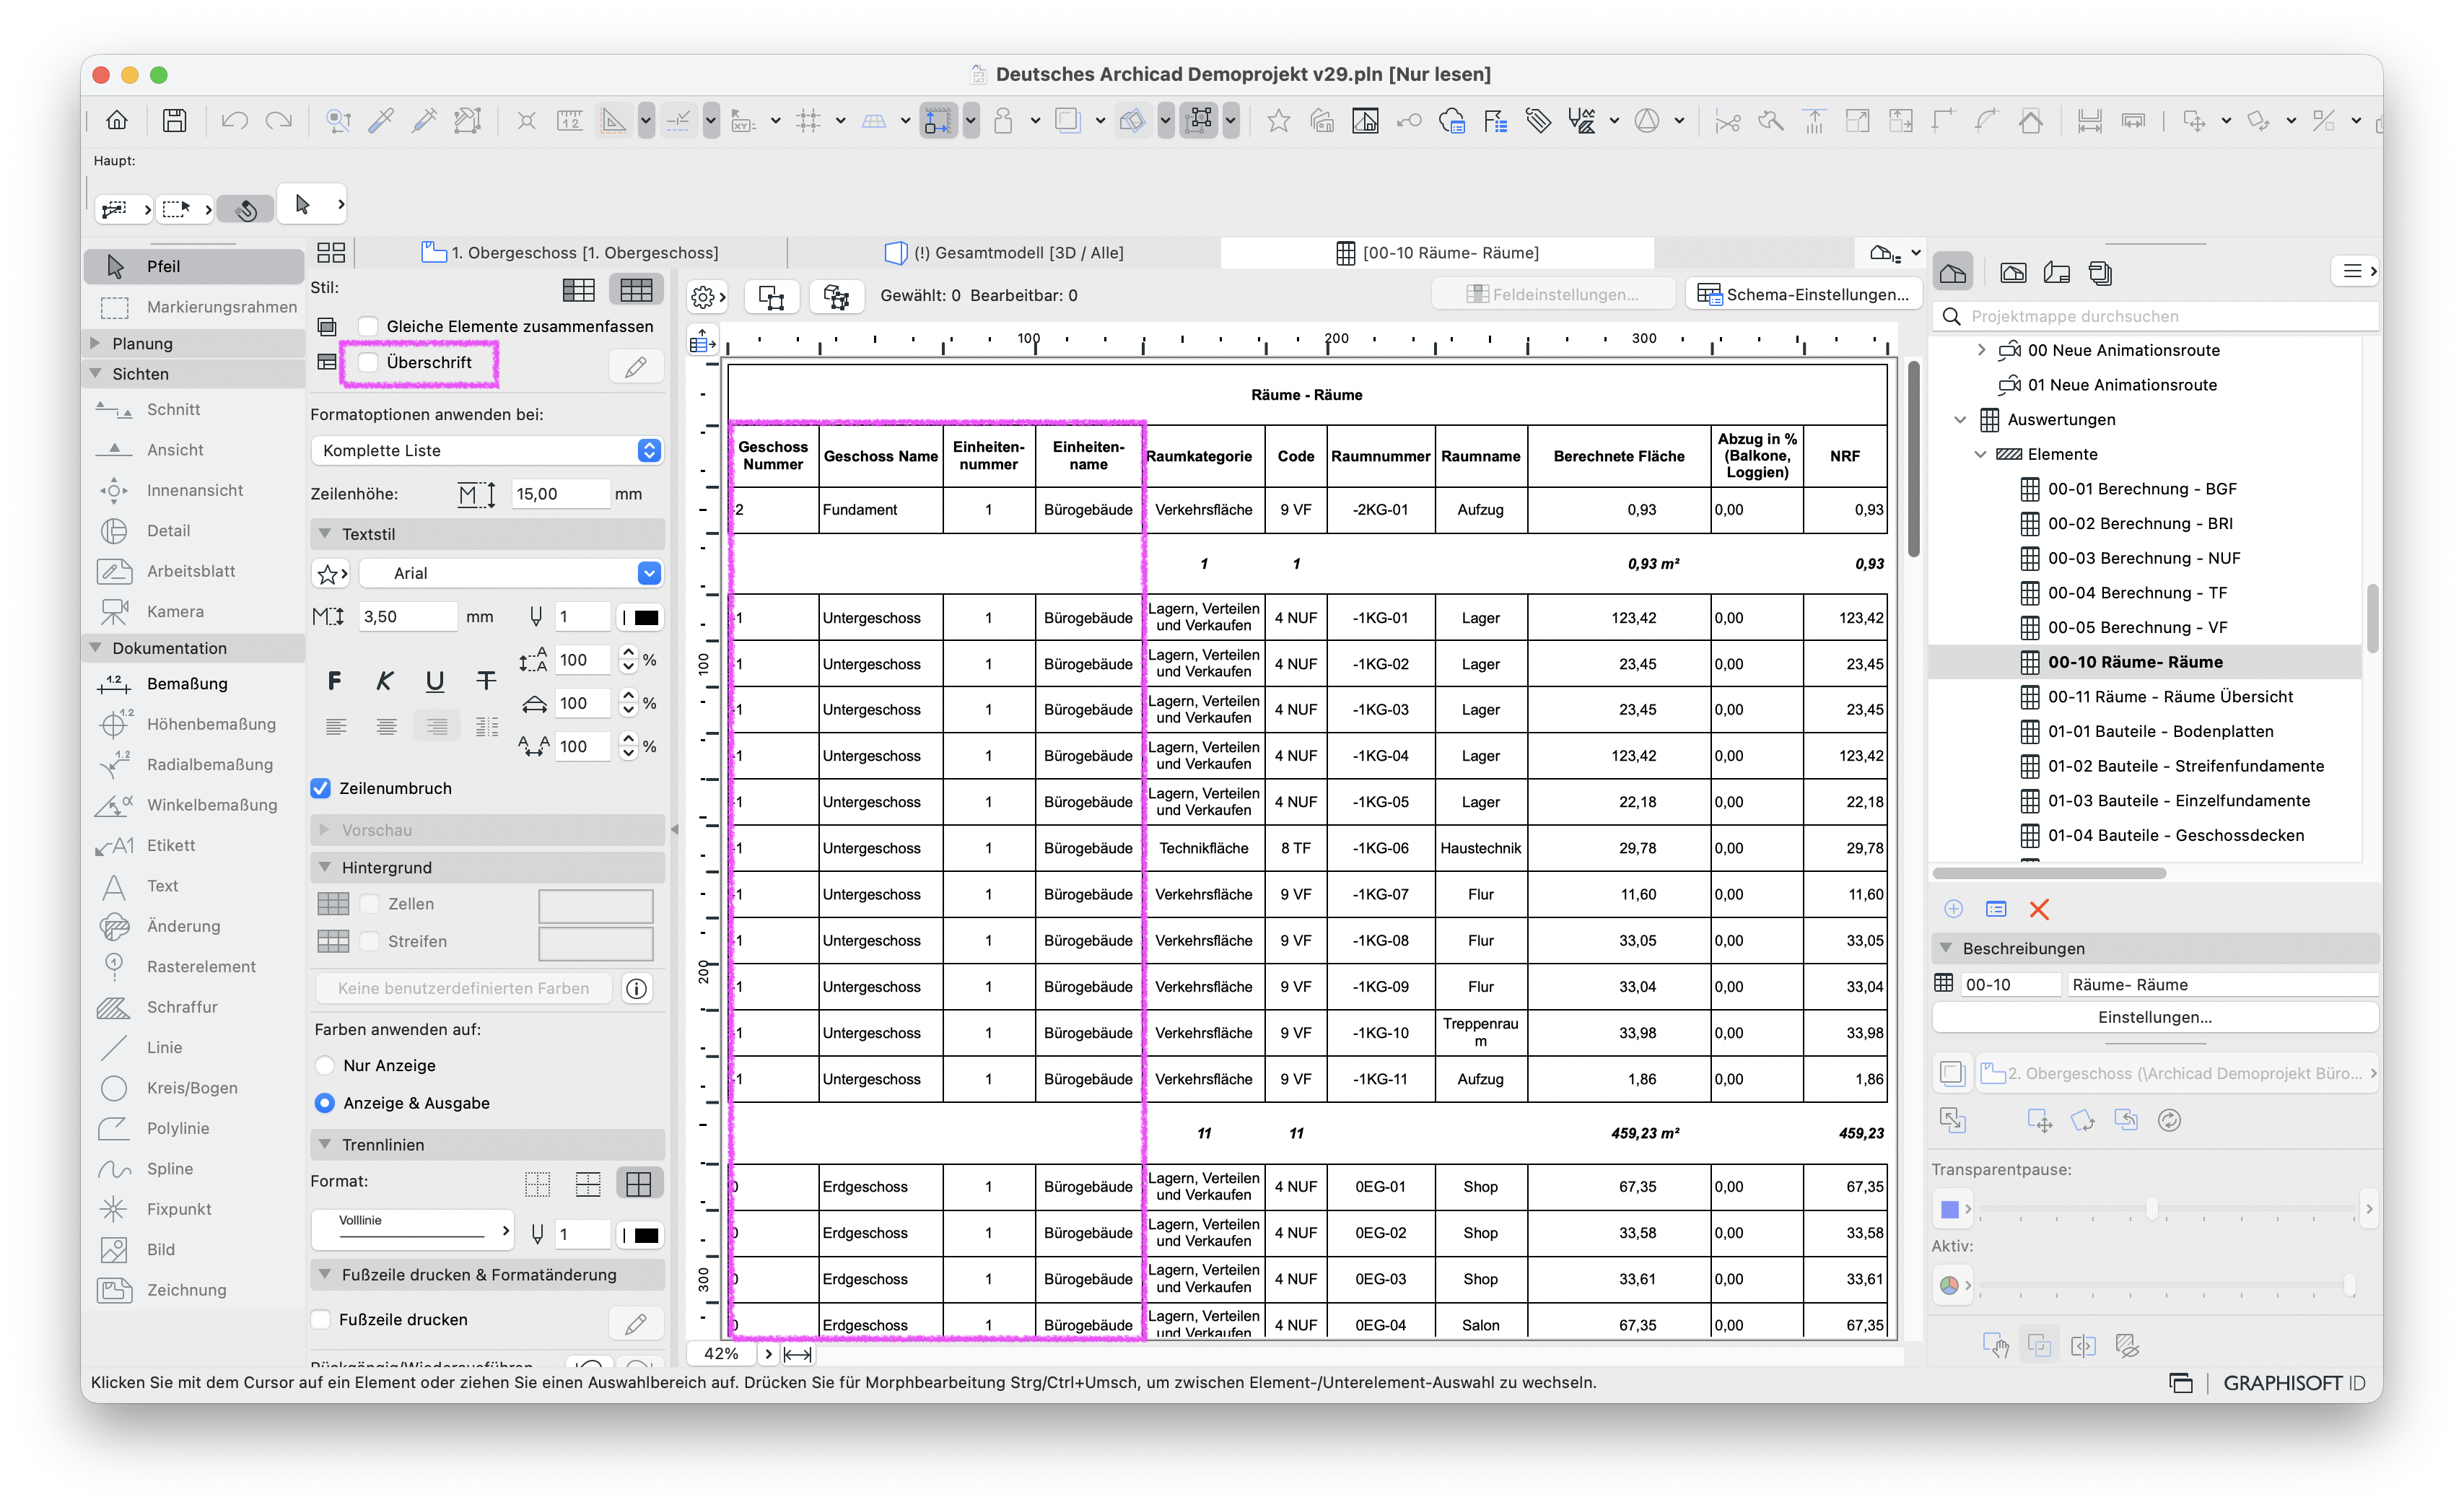The image size is (2464, 1510).
Task: Collapse the Trennlinien section
Action: (325, 1144)
